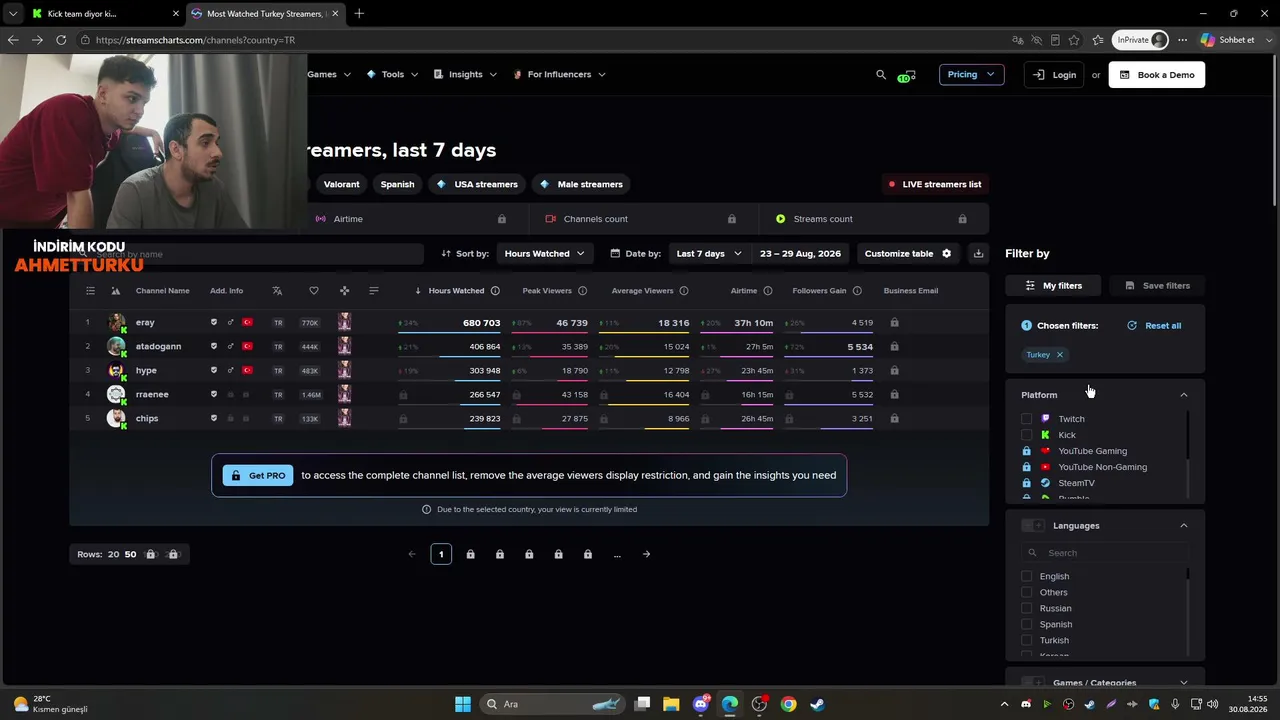Image resolution: width=1280 pixels, height=720 pixels.
Task: Pick the 23 – 29 Aug, 2026 date range
Action: [x=800, y=254]
